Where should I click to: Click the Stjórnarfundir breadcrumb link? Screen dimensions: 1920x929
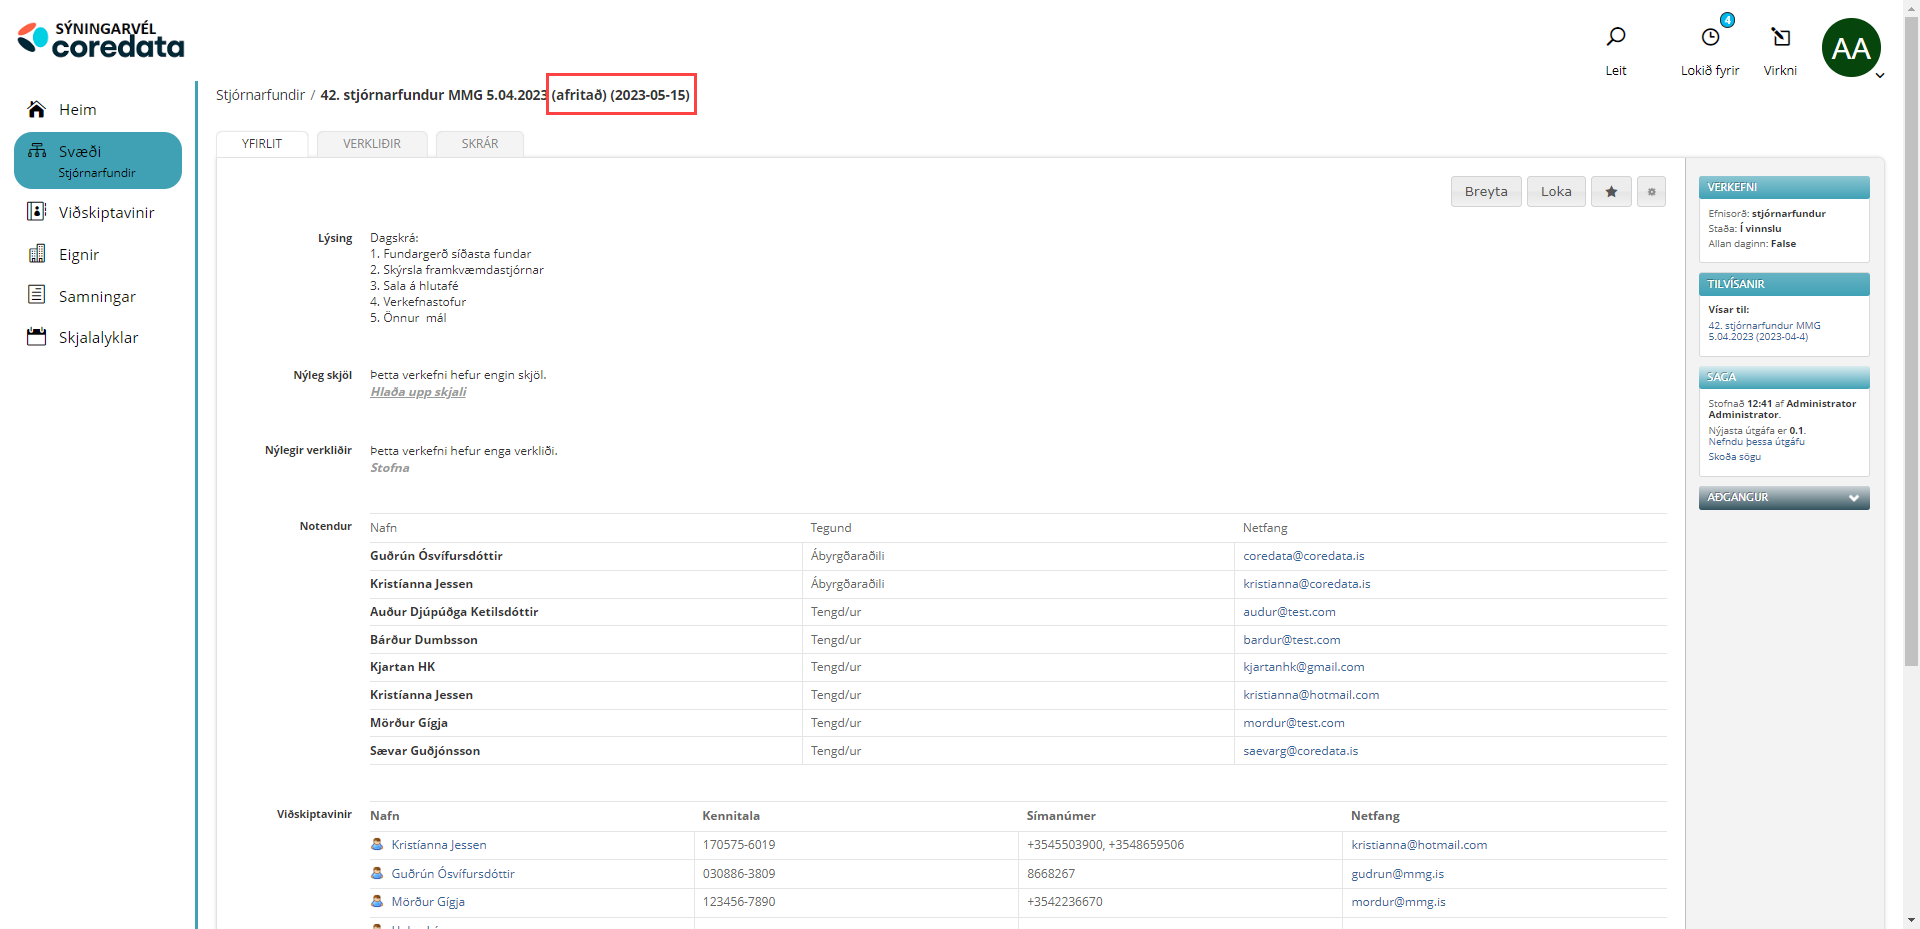click(260, 95)
